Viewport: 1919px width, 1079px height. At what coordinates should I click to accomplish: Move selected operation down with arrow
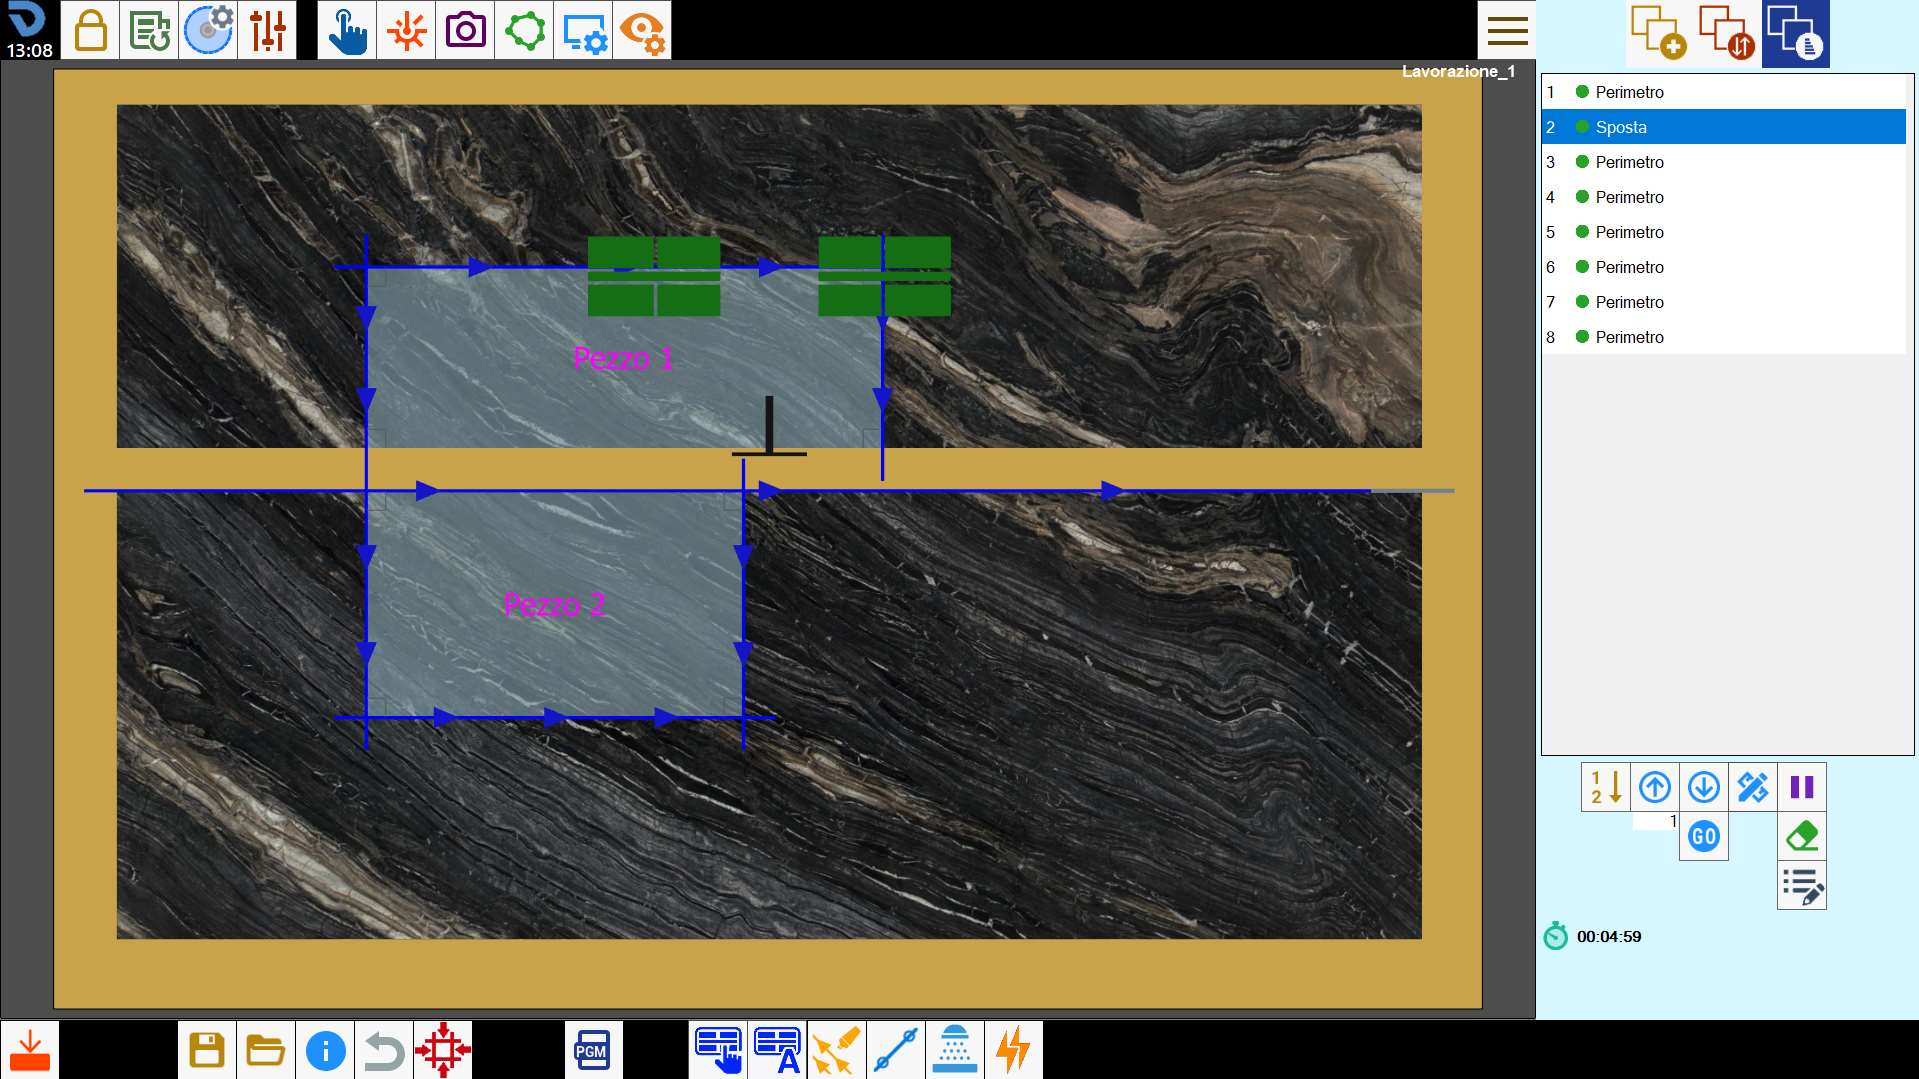tap(1704, 787)
